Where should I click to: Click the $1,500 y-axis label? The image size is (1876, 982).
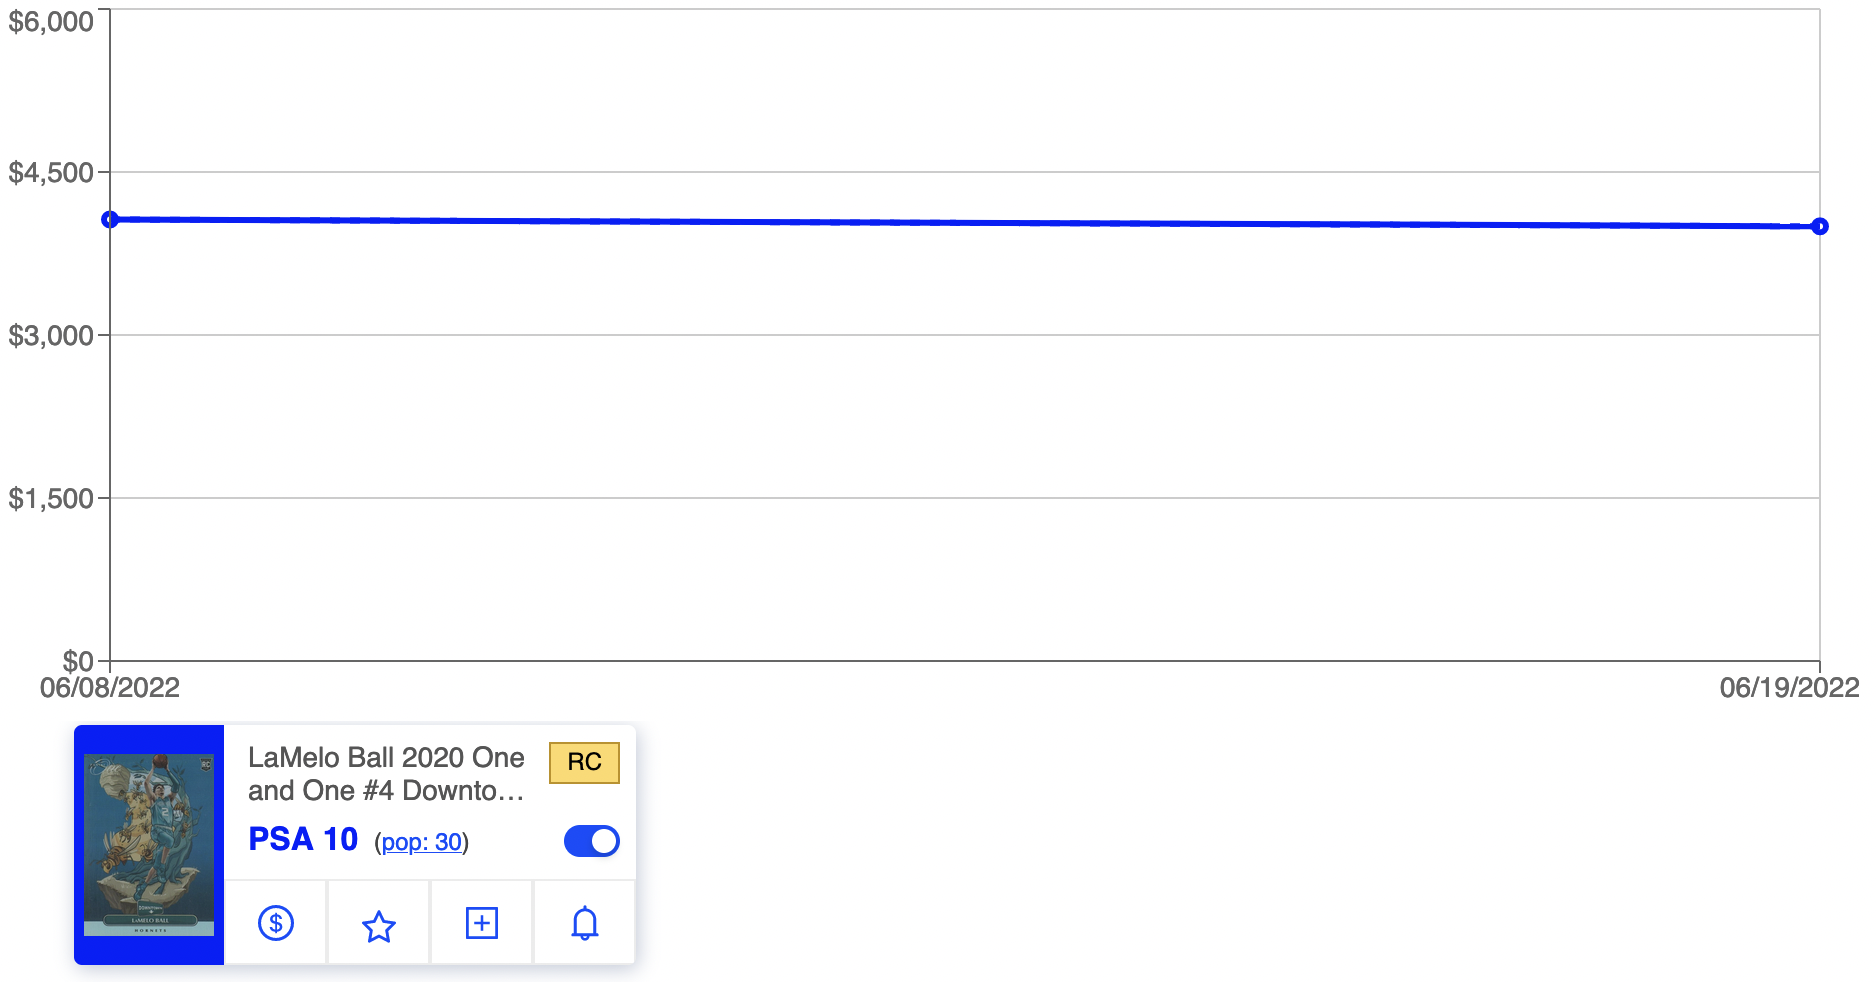[x=51, y=498]
